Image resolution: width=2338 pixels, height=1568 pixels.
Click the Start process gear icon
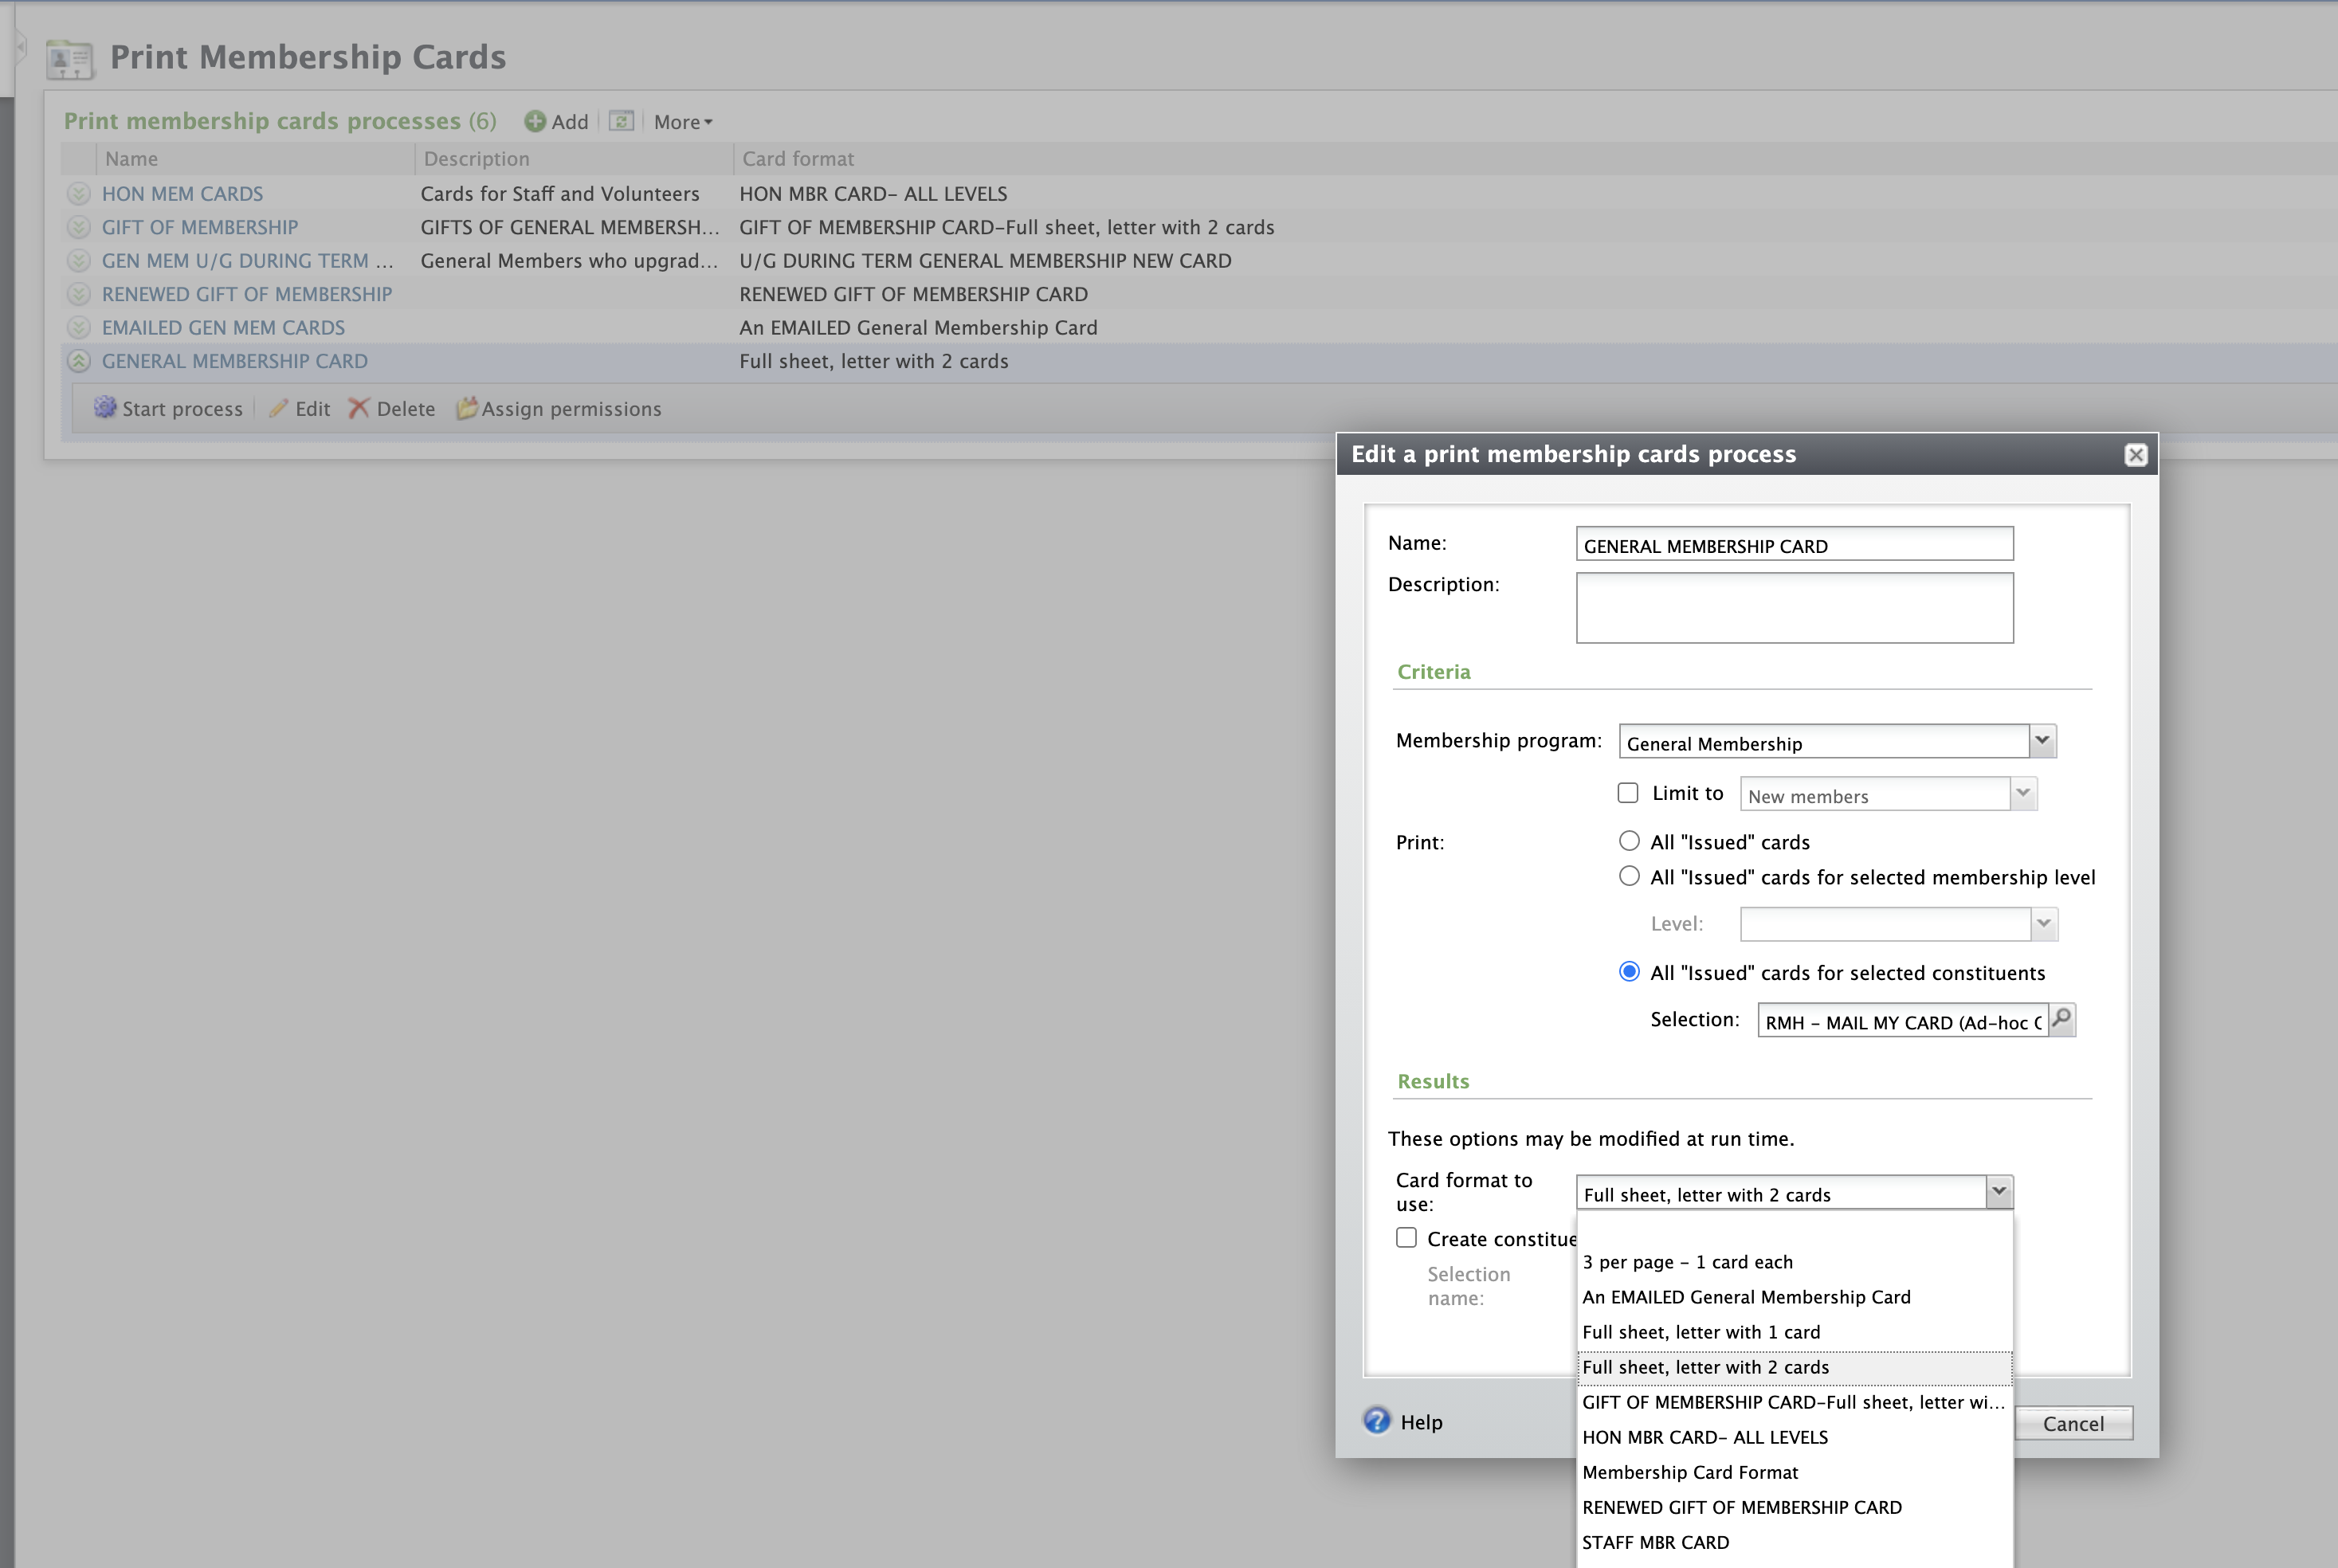(x=105, y=408)
